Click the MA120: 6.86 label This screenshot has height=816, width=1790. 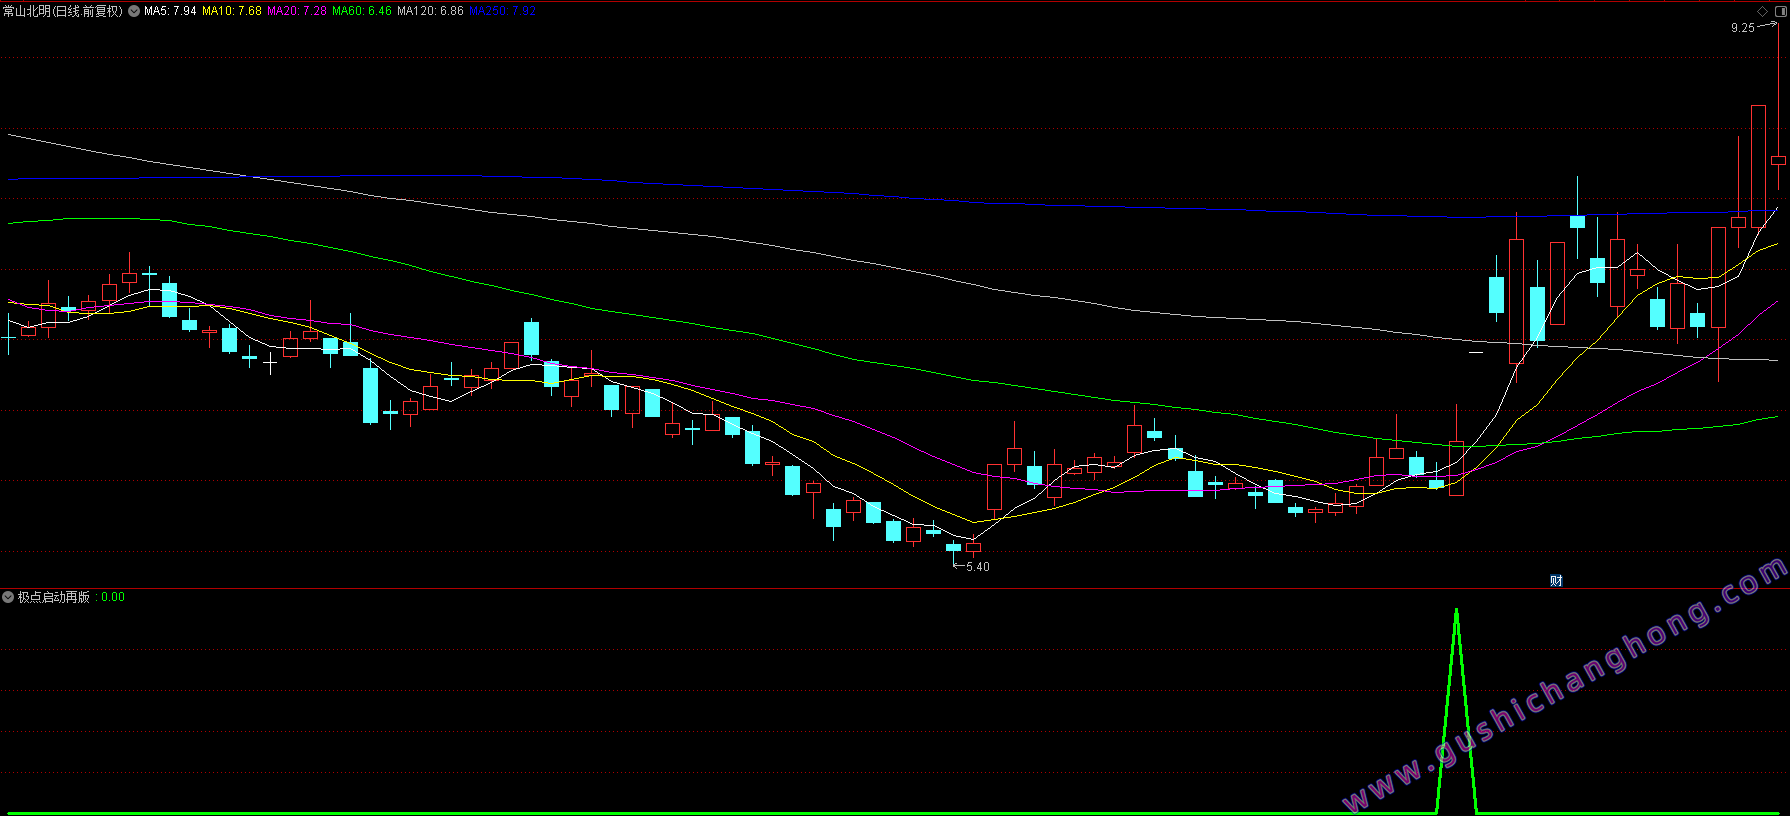[x=430, y=11]
